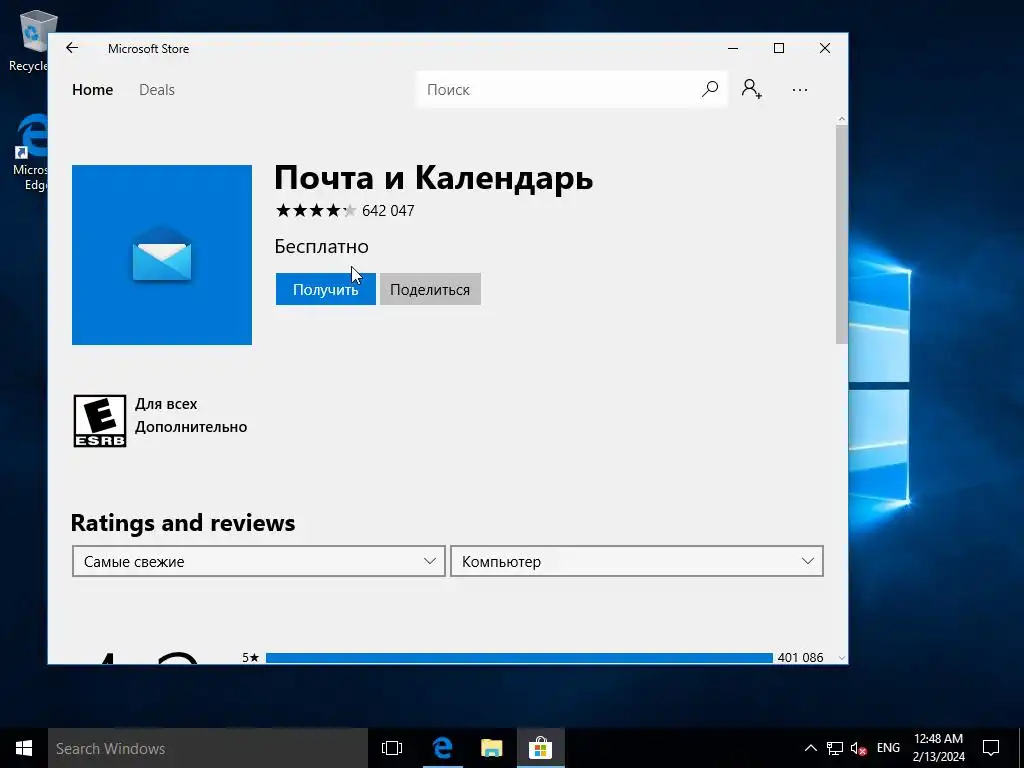
Task: Open the Microsoft Edge desktop shortcut
Action: pos(30,152)
